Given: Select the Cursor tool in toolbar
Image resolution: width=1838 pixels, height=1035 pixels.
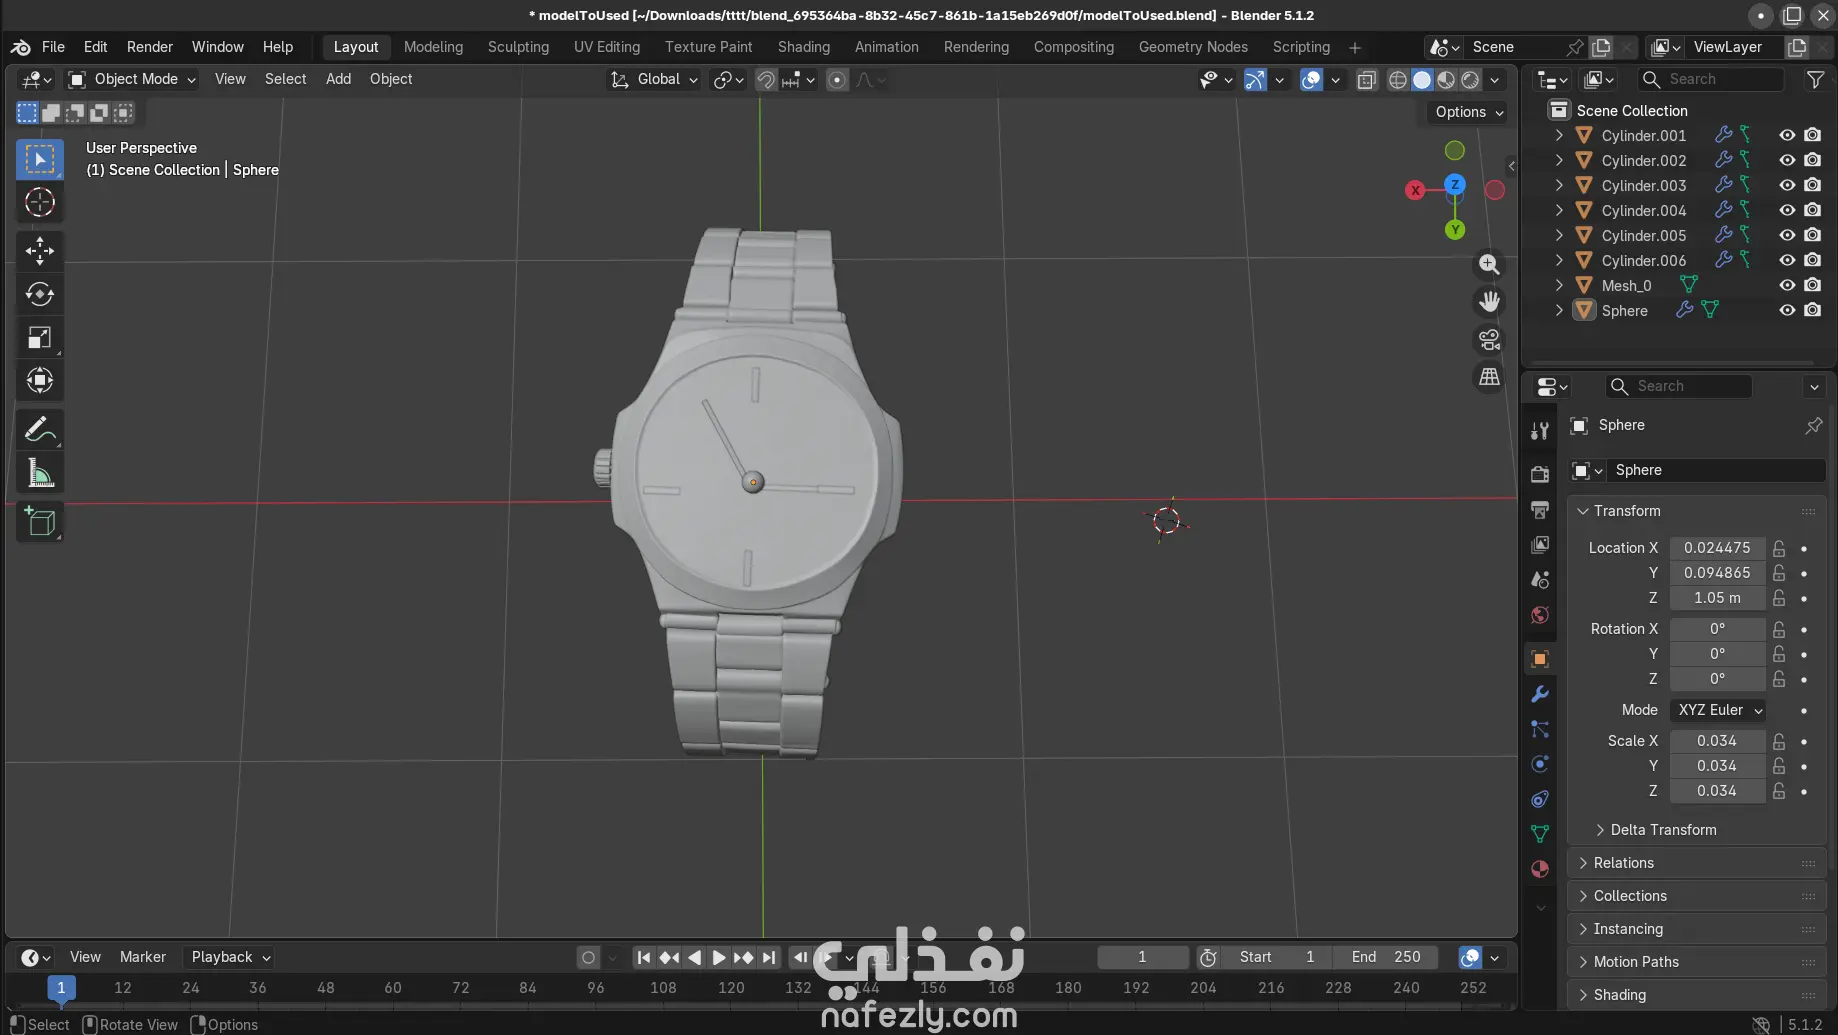Looking at the screenshot, I should (40, 203).
